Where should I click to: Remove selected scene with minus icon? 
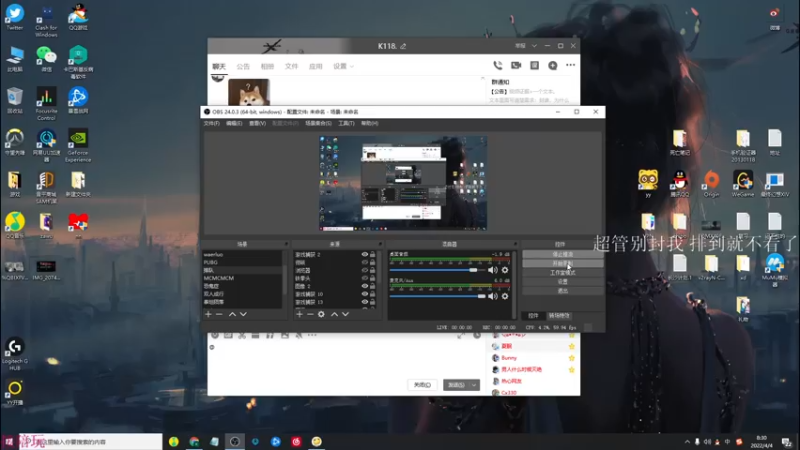pos(219,314)
